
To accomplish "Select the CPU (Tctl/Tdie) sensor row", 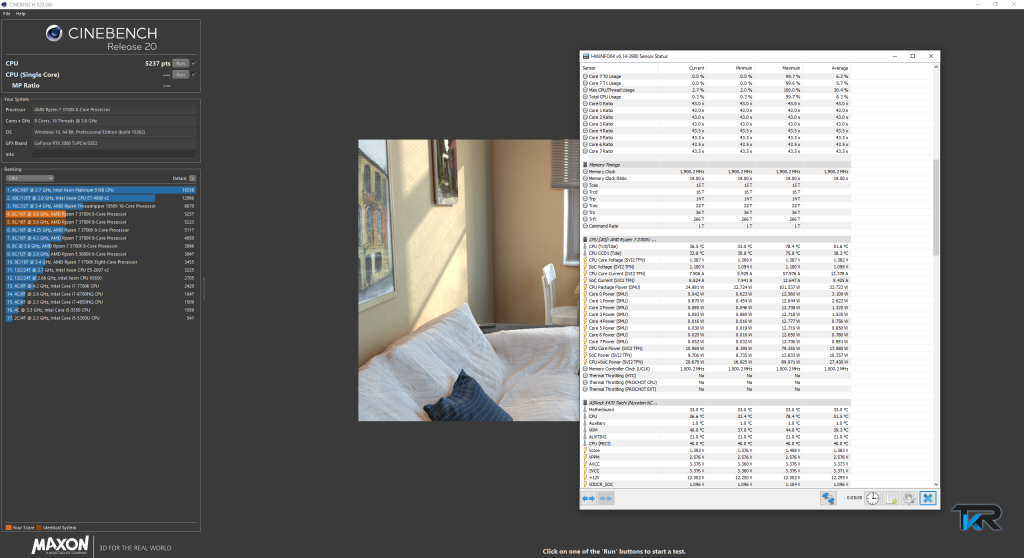I will pyautogui.click(x=715, y=246).
